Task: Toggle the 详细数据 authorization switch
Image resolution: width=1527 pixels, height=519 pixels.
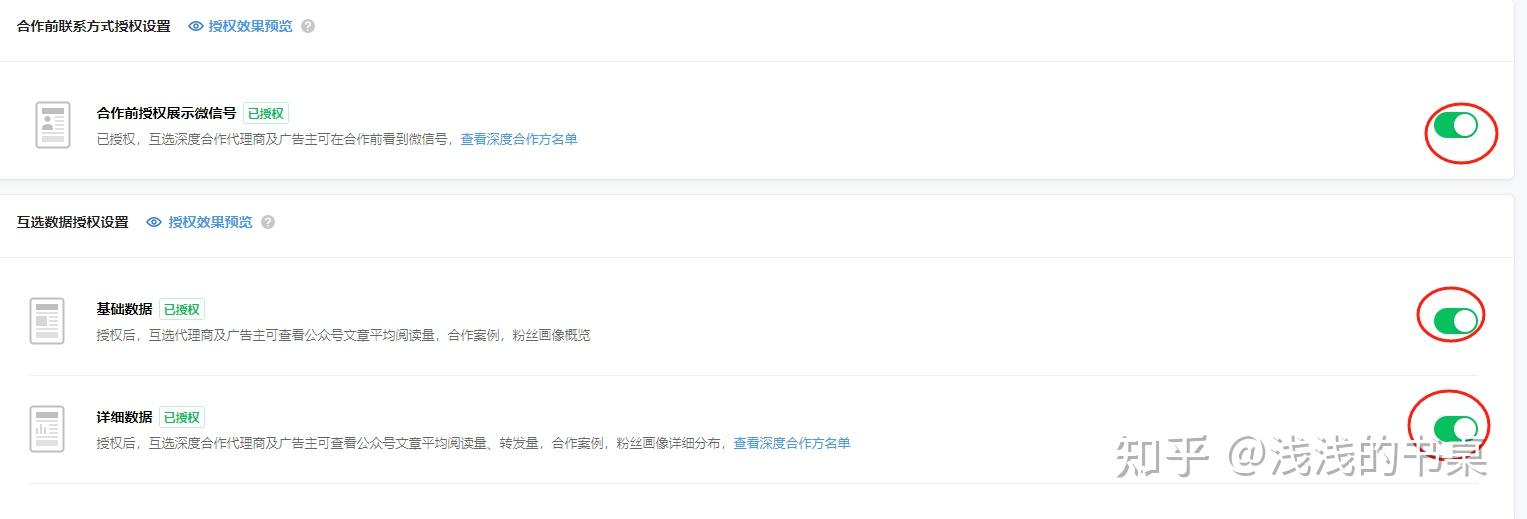Action: pyautogui.click(x=1455, y=429)
